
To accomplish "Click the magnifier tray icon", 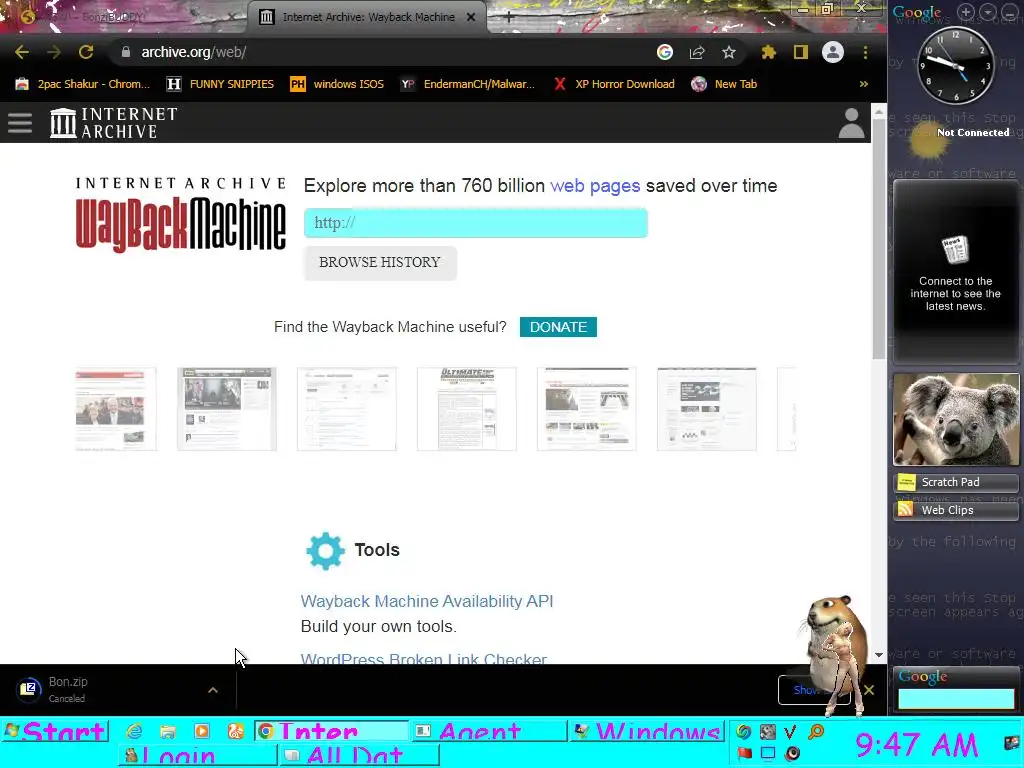I will coord(816,731).
